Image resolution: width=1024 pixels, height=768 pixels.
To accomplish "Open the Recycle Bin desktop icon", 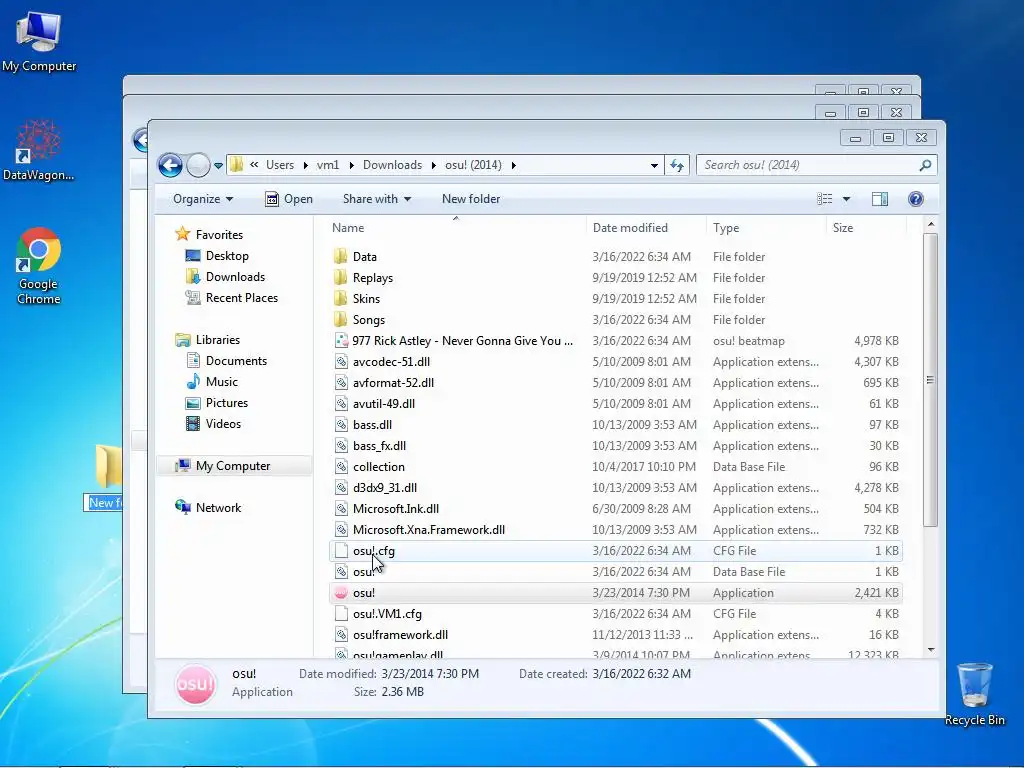I will (x=974, y=694).
